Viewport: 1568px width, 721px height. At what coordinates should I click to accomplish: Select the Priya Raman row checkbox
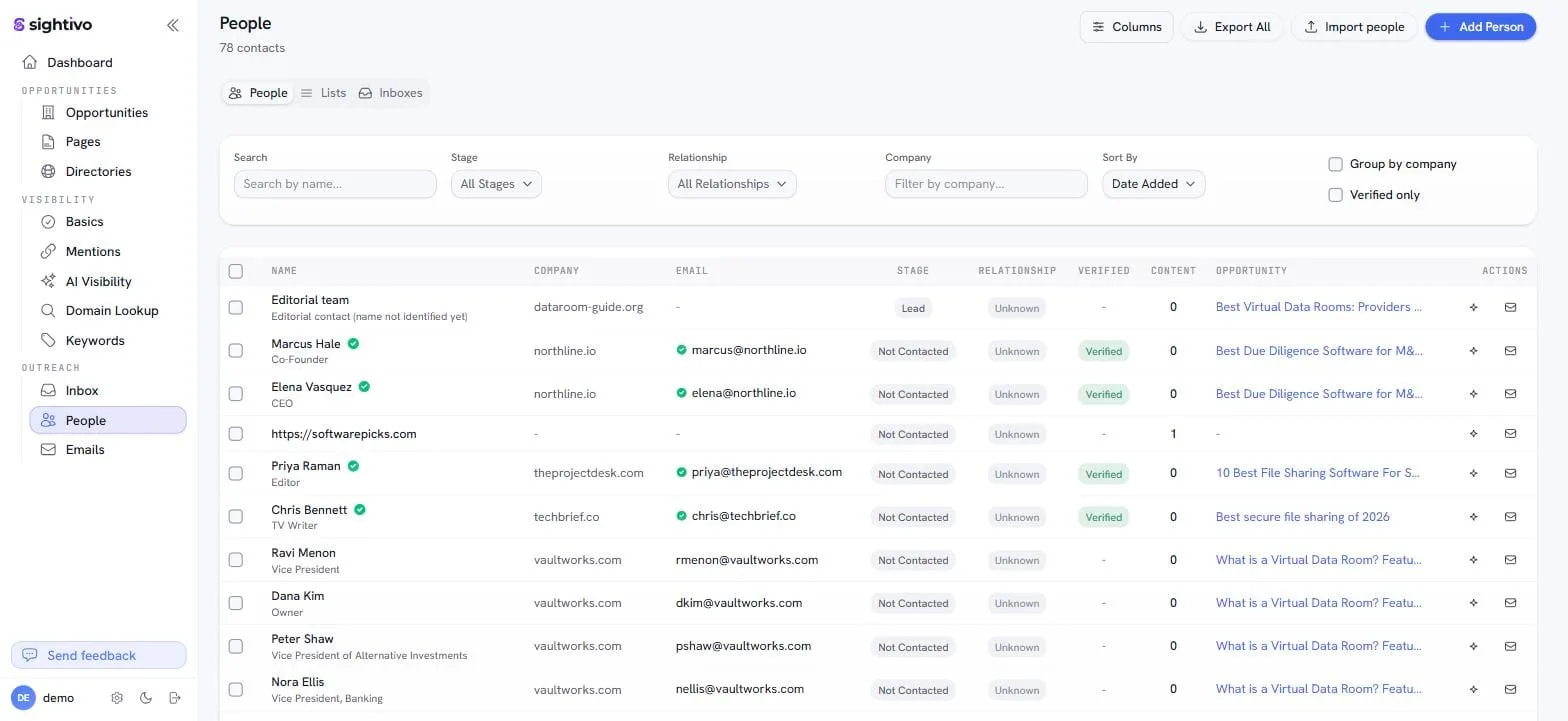pos(236,474)
